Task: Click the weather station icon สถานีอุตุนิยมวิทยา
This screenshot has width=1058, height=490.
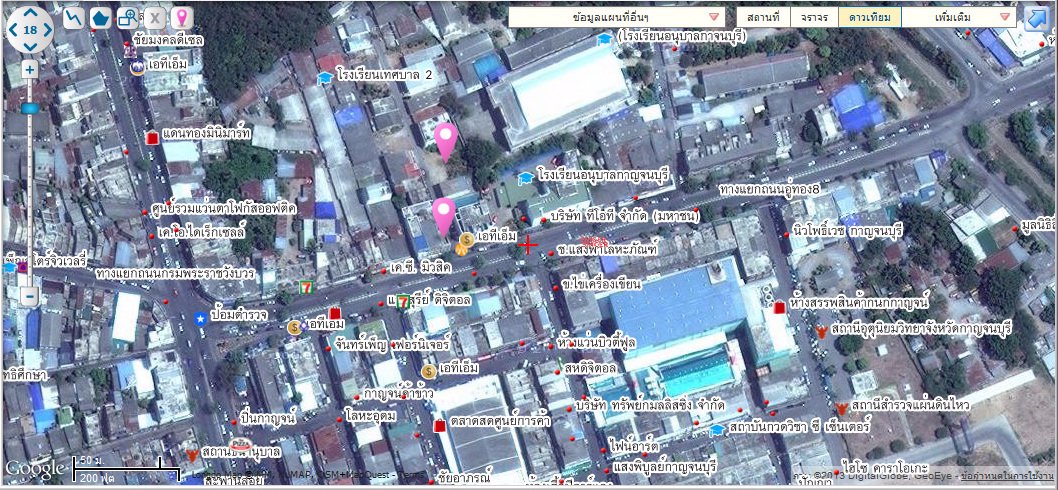Action: pyautogui.click(x=821, y=331)
